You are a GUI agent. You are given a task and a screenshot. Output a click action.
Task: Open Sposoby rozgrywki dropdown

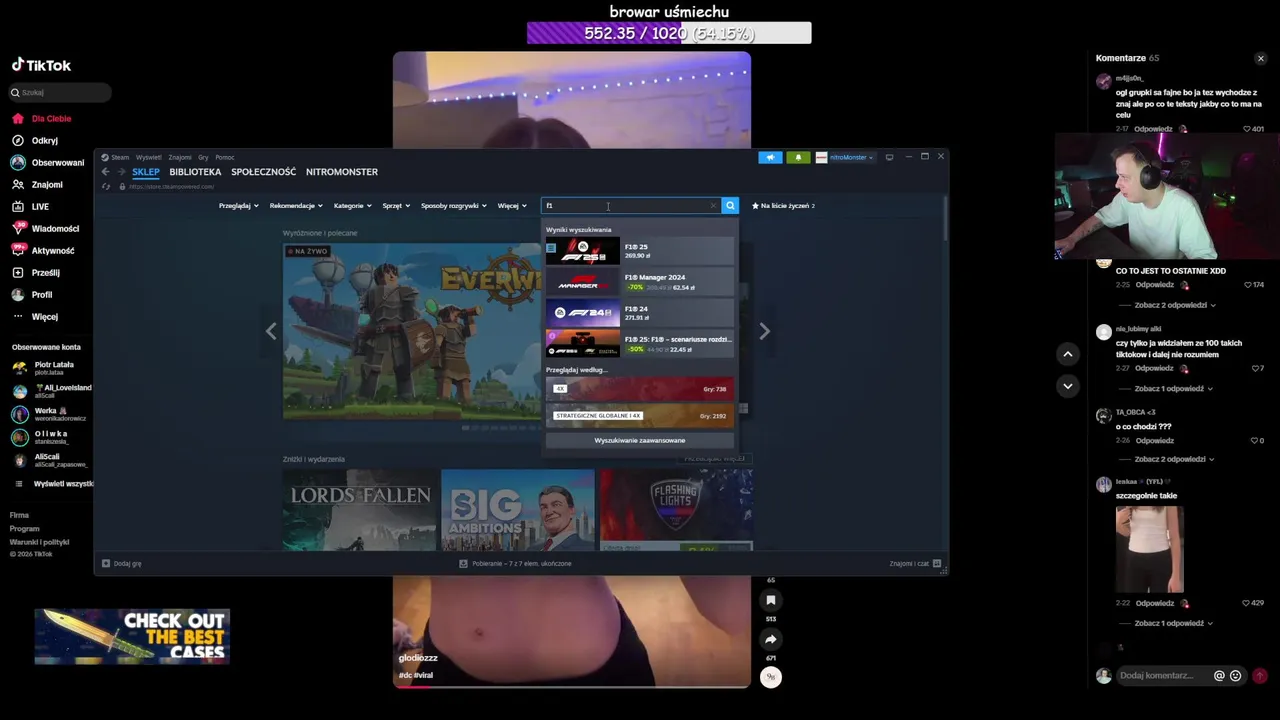tap(453, 206)
